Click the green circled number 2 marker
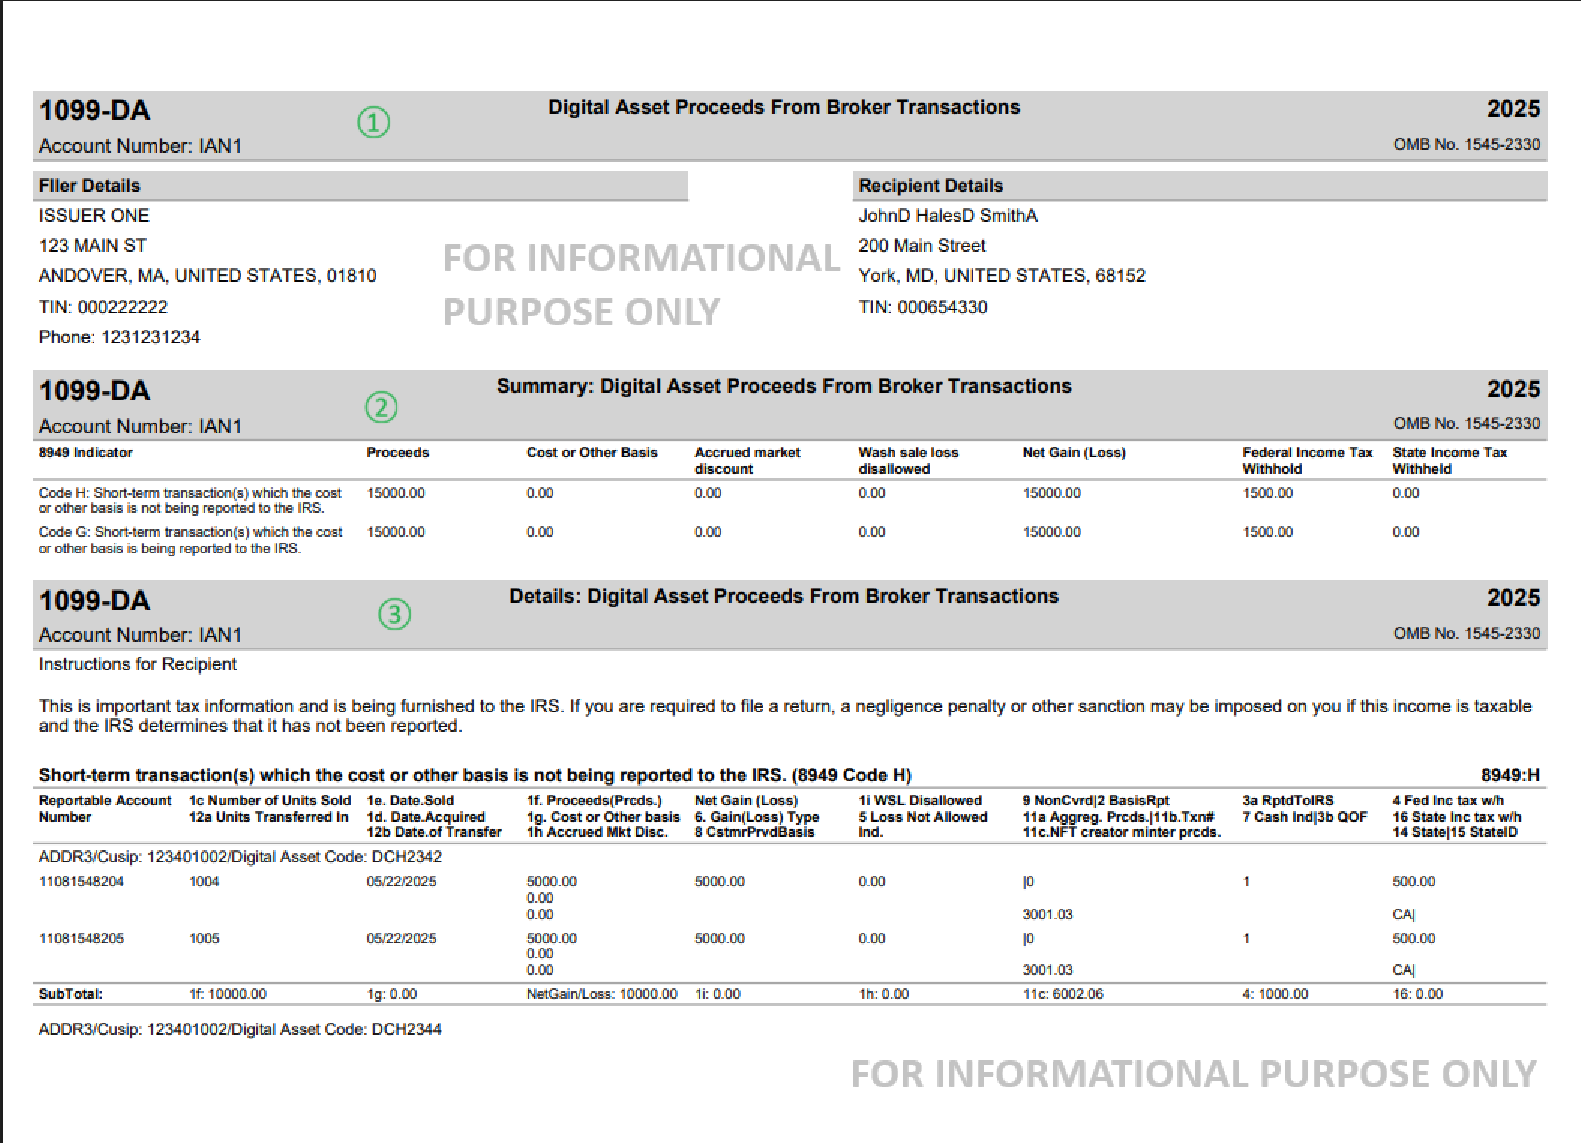Screen dimensions: 1581x1143 tap(381, 407)
